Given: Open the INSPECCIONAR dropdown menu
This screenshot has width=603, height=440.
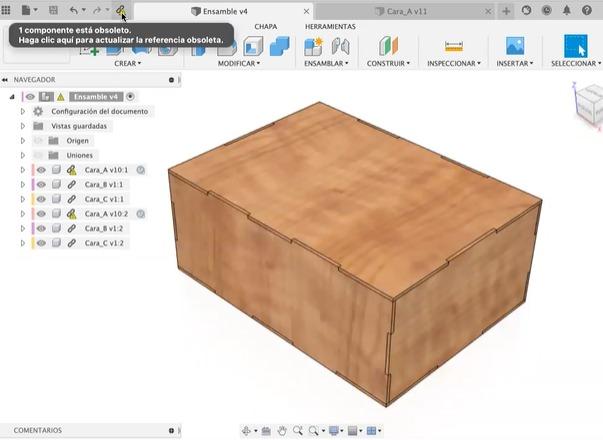Looking at the screenshot, I should 454,63.
